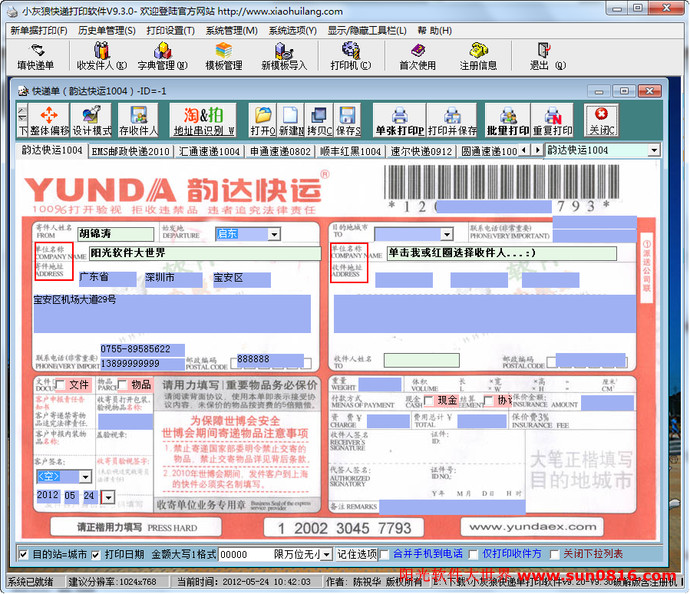The image size is (690, 594).
Task: Click 新建 new document icon
Action: [291, 120]
